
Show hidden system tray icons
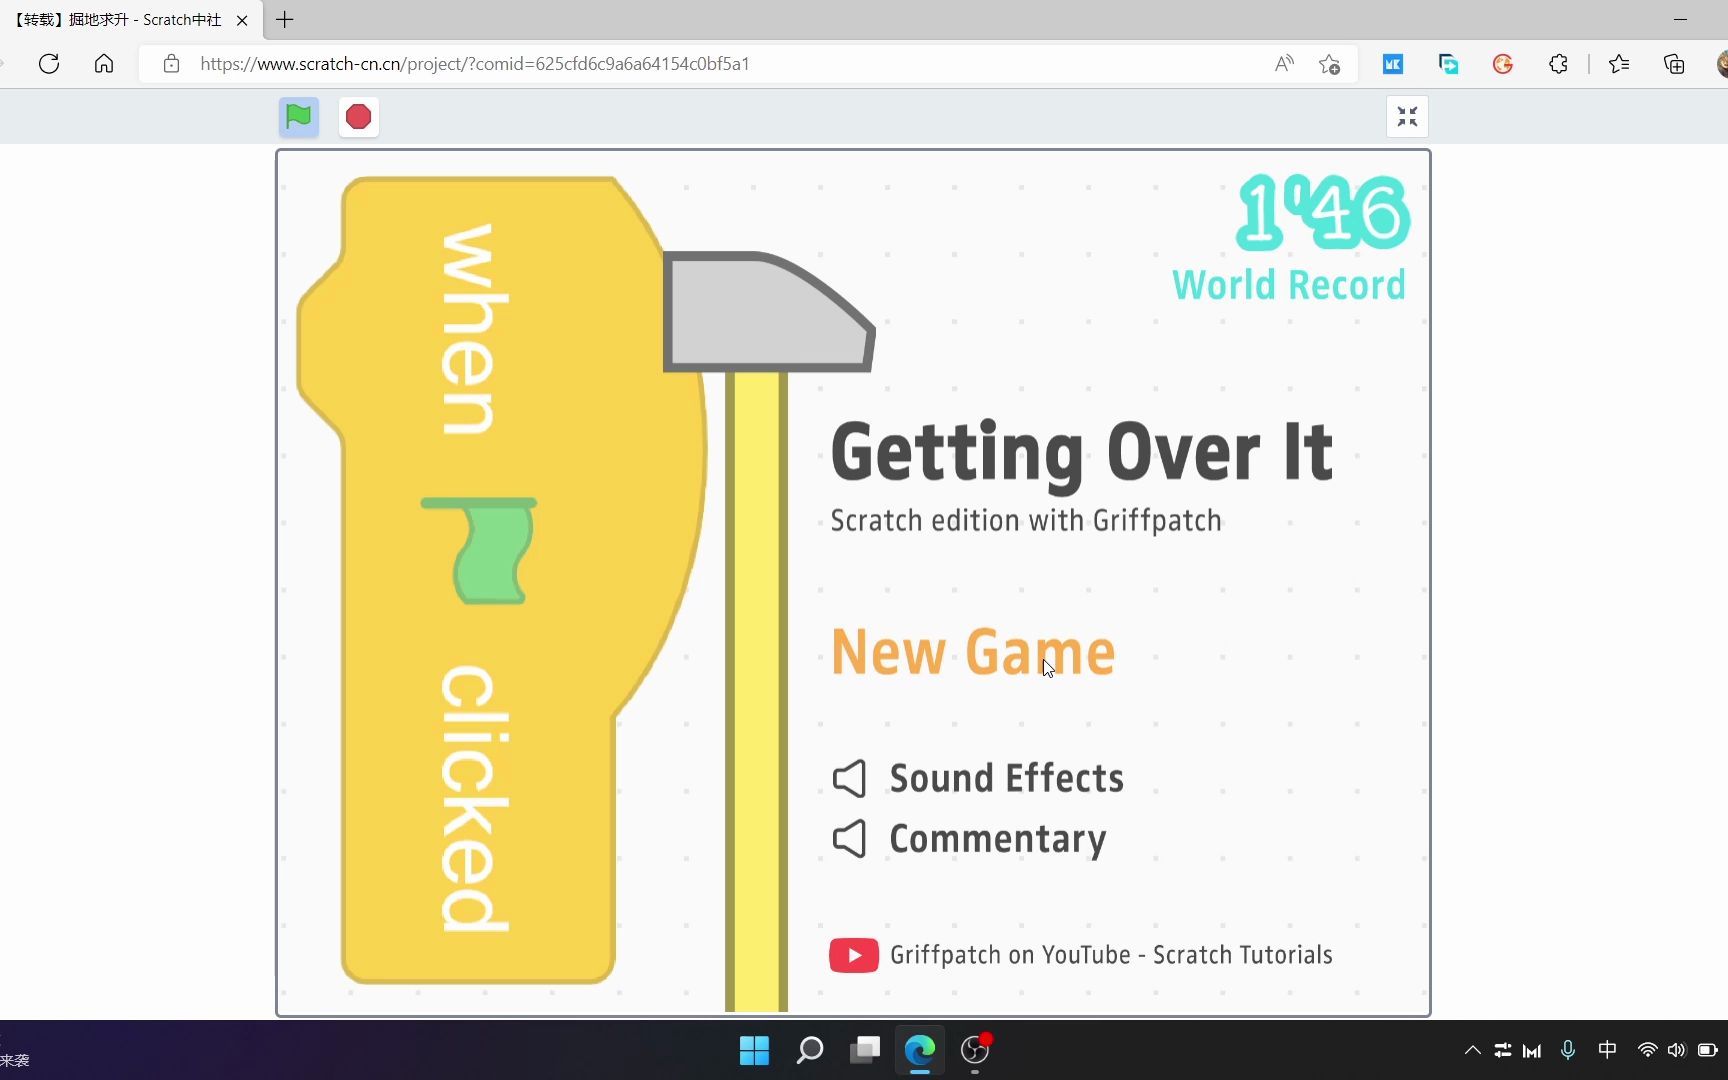[1472, 1050]
